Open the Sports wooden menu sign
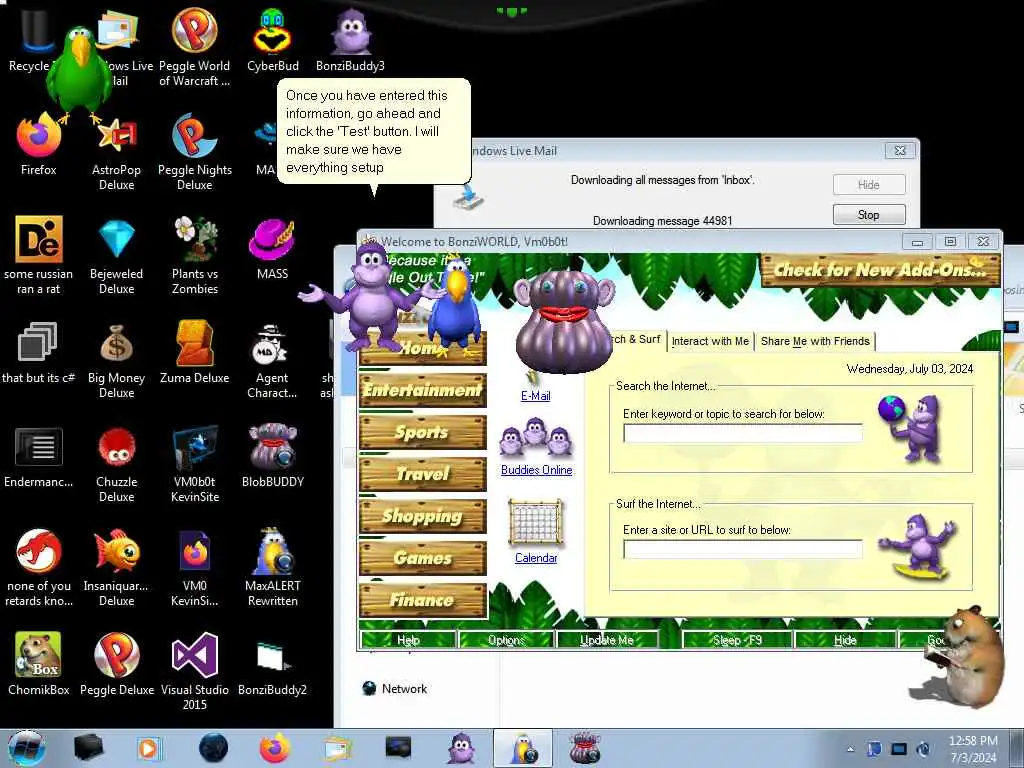The image size is (1024, 768). (423, 432)
